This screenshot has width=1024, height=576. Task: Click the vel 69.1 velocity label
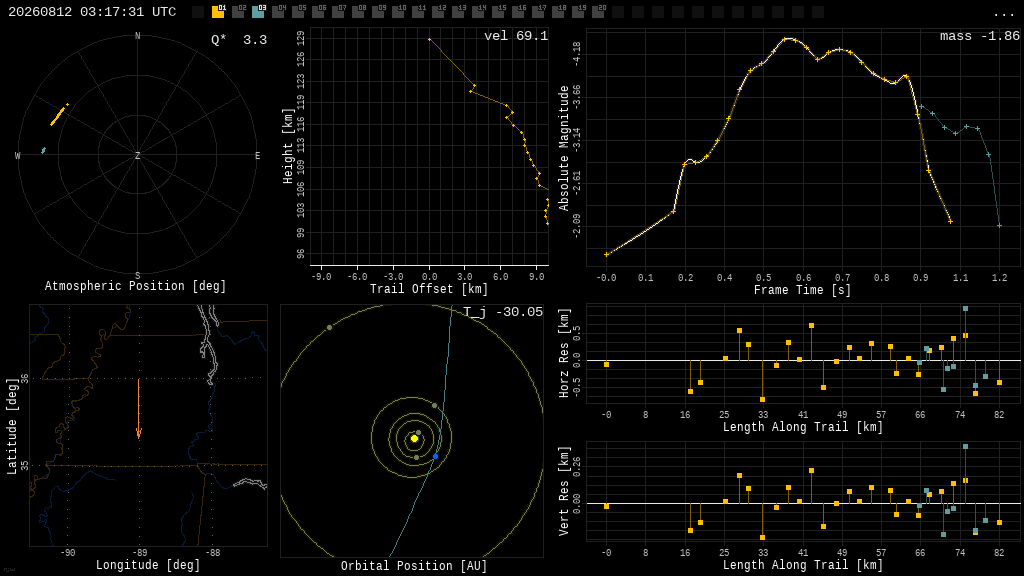pos(516,36)
